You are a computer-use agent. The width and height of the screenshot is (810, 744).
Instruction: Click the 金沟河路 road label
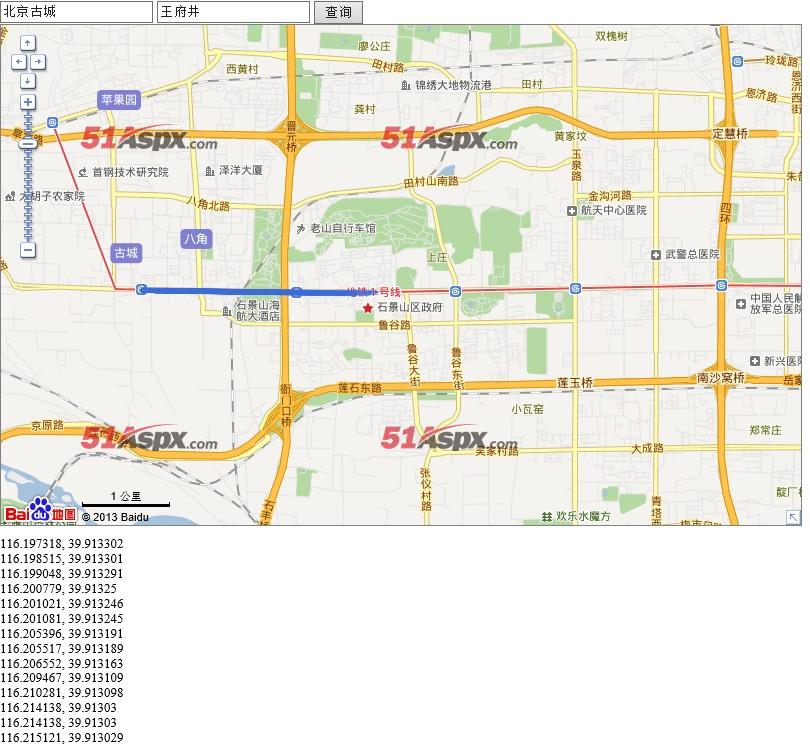610,195
